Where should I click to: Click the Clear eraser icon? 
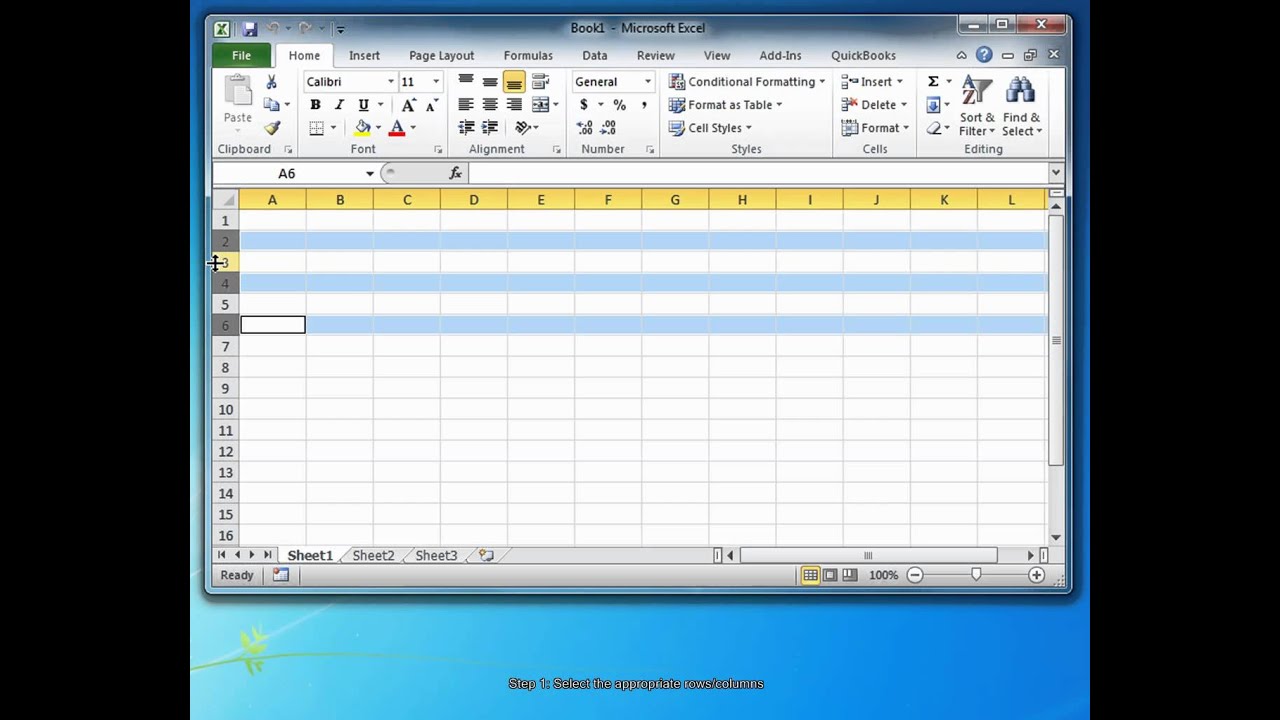933,128
